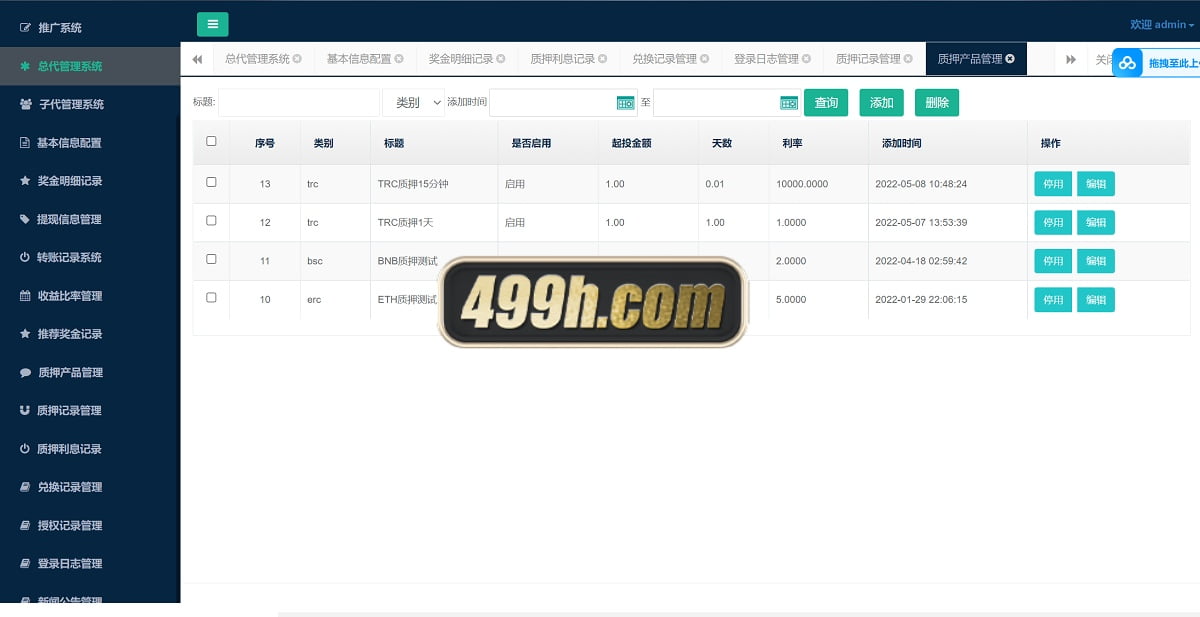Image resolution: width=1200 pixels, height=617 pixels.
Task: Close the 登录日志管理 tab
Action: (807, 59)
